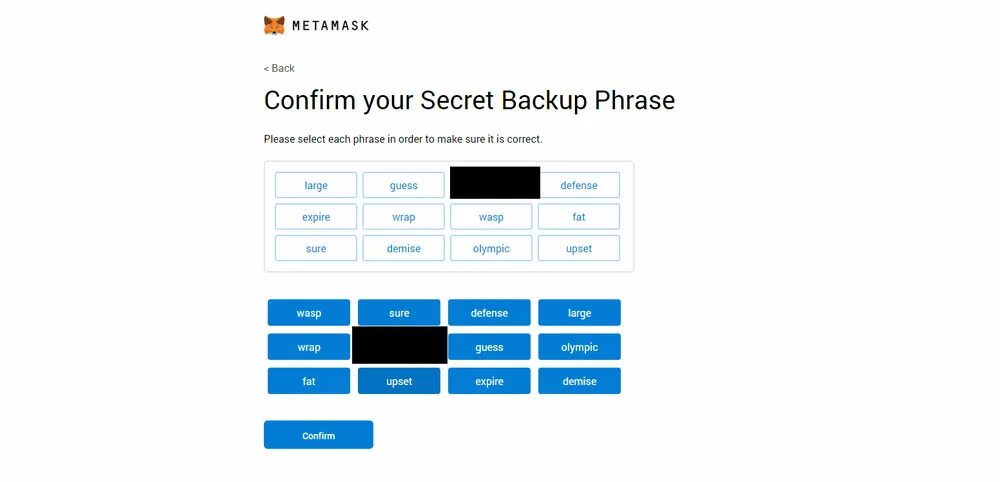Select the blue 'defense' word button
This screenshot has height=482, width=1000.
coord(489,312)
